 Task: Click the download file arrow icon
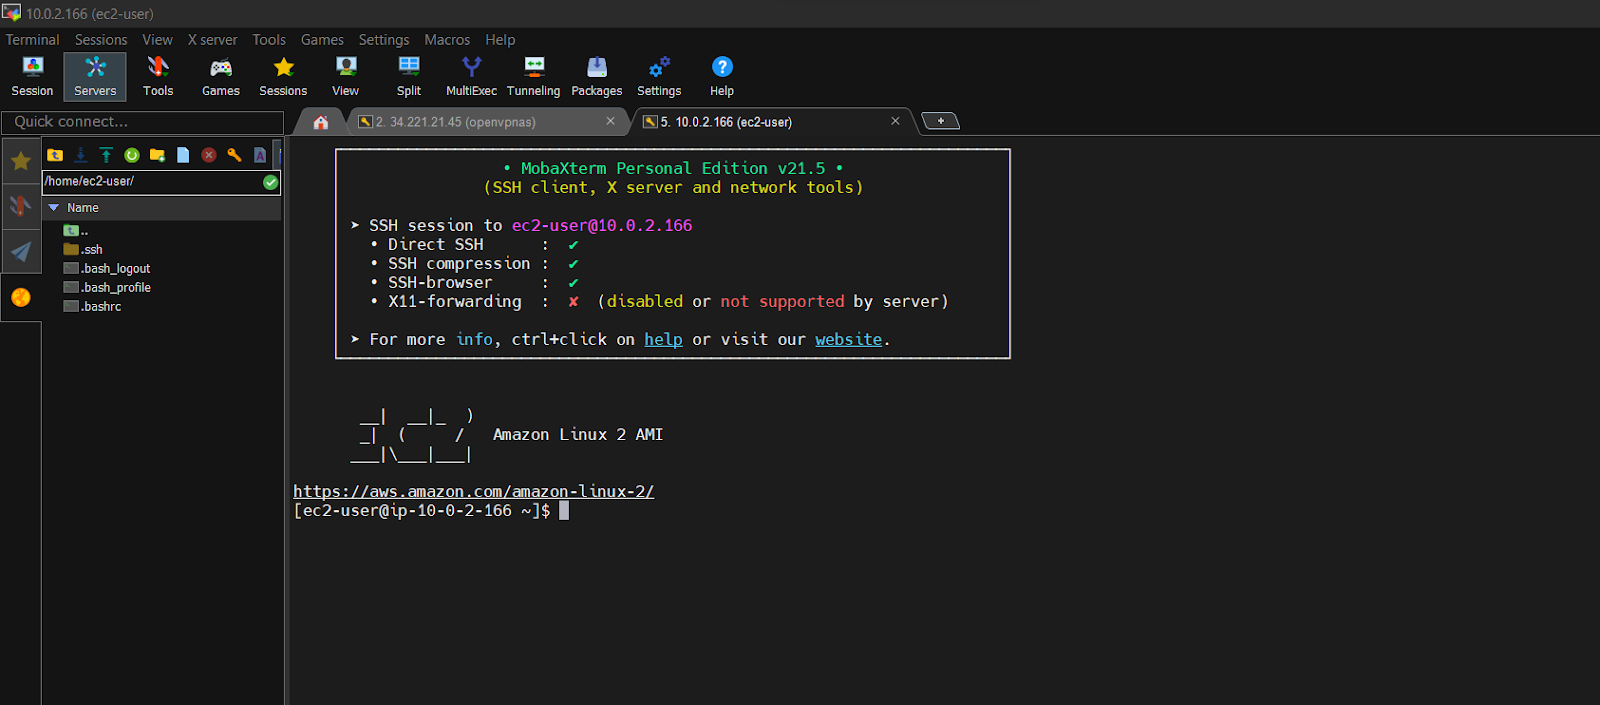click(81, 155)
